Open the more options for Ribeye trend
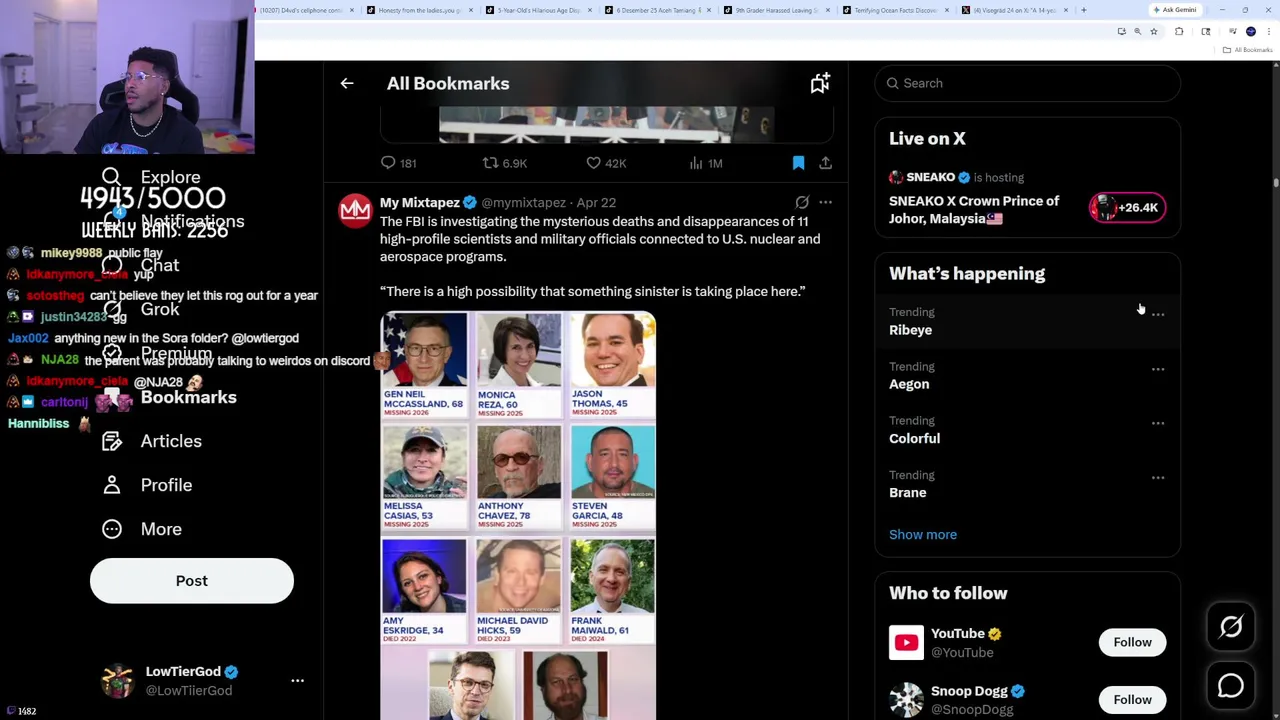The image size is (1280, 720). pyautogui.click(x=1158, y=315)
